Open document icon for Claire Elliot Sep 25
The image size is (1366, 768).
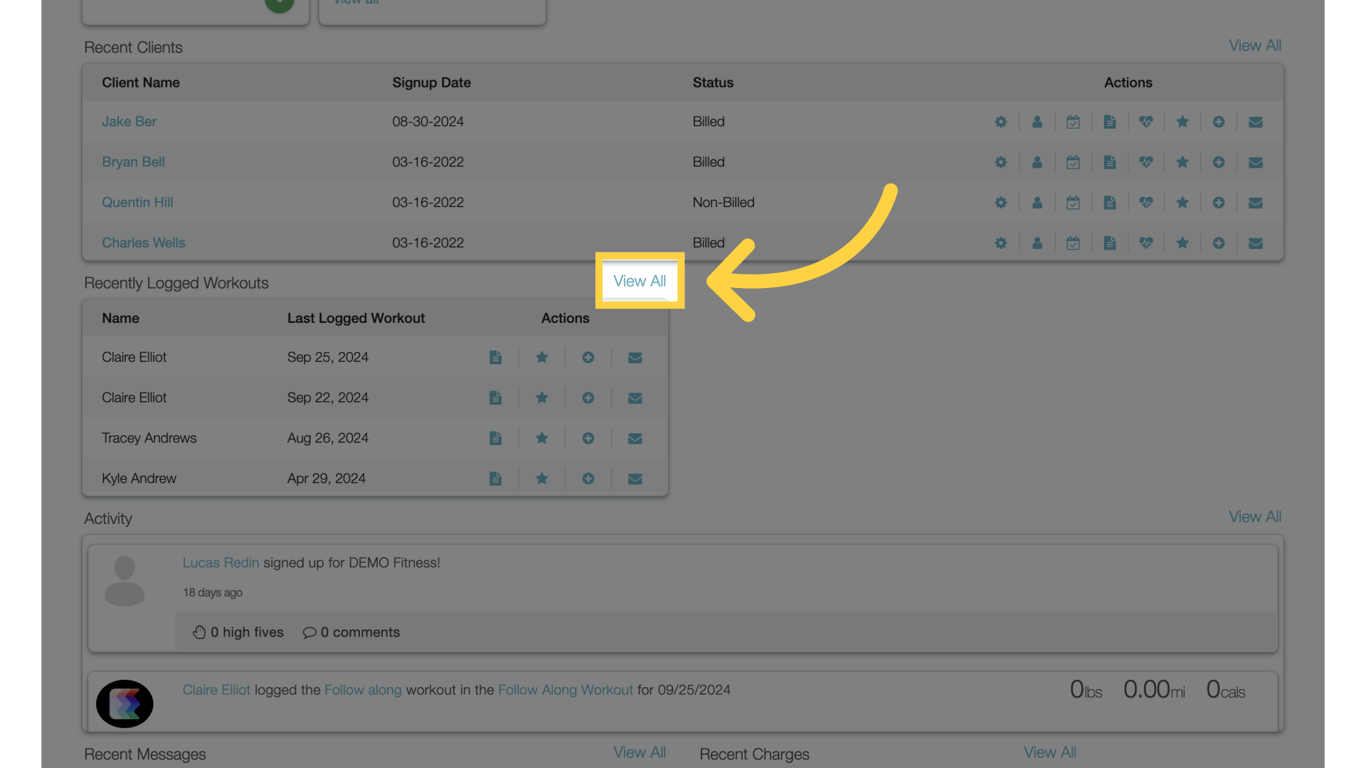tap(495, 358)
